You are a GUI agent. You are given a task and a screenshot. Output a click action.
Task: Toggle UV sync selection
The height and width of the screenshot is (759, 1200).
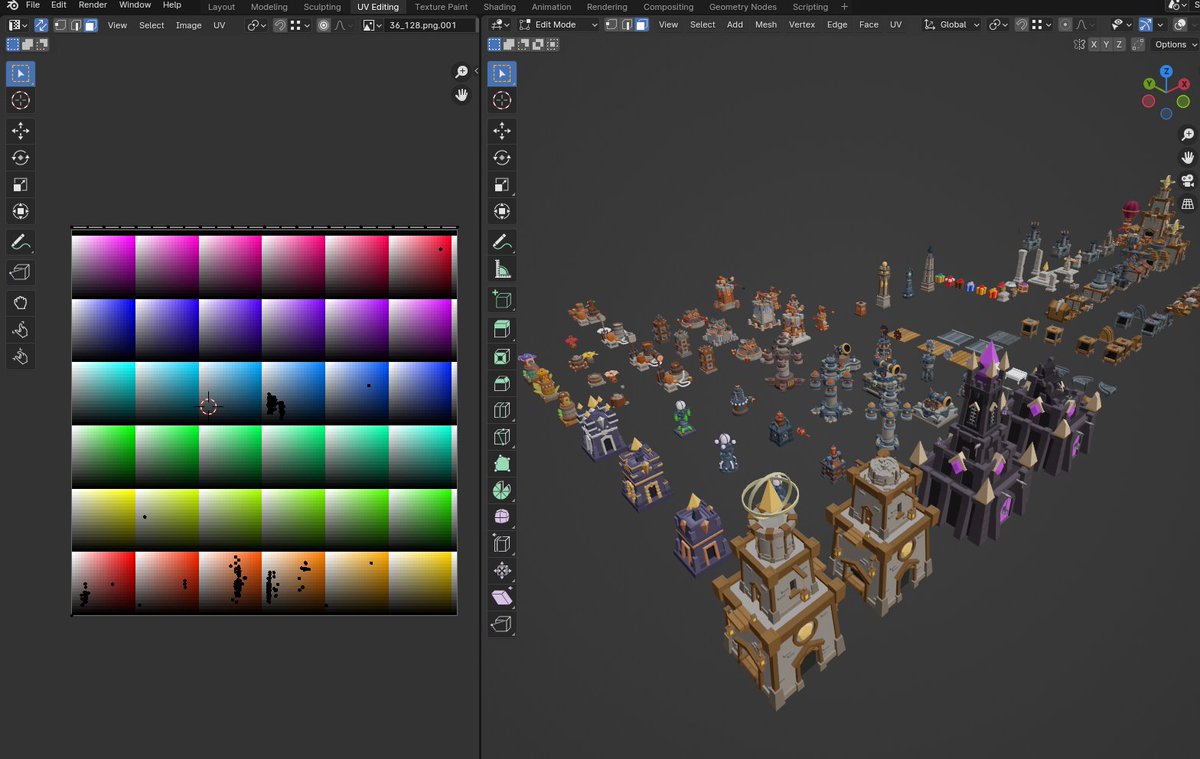coord(41,25)
